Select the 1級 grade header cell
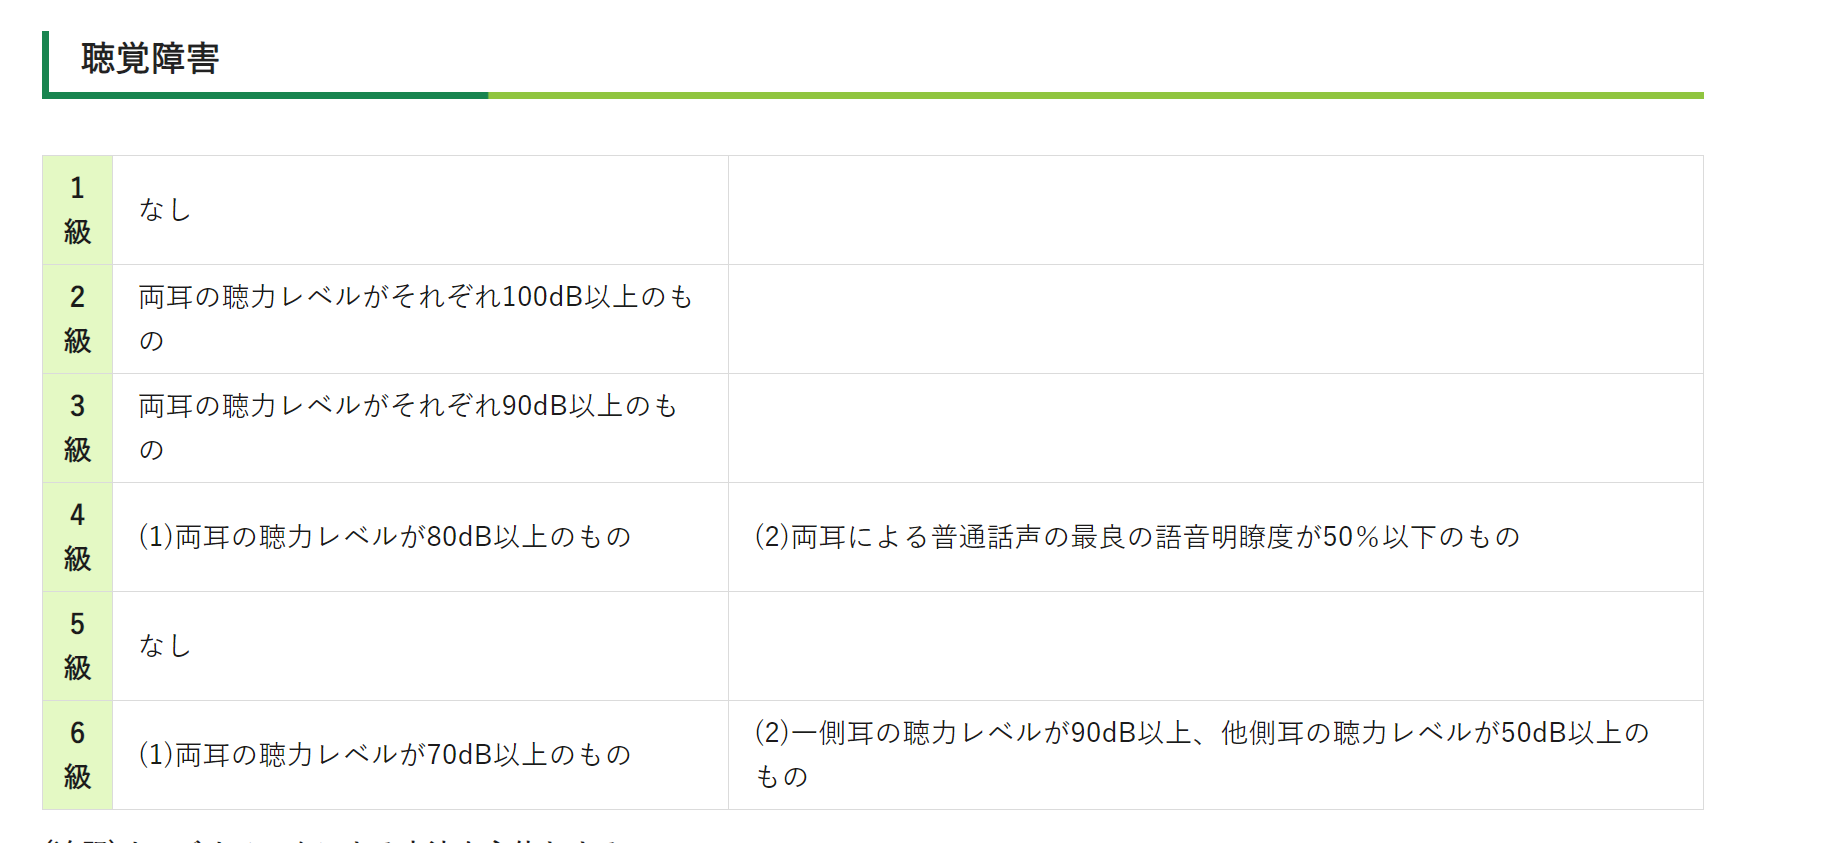Viewport: 1823px width, 843px height. point(77,210)
